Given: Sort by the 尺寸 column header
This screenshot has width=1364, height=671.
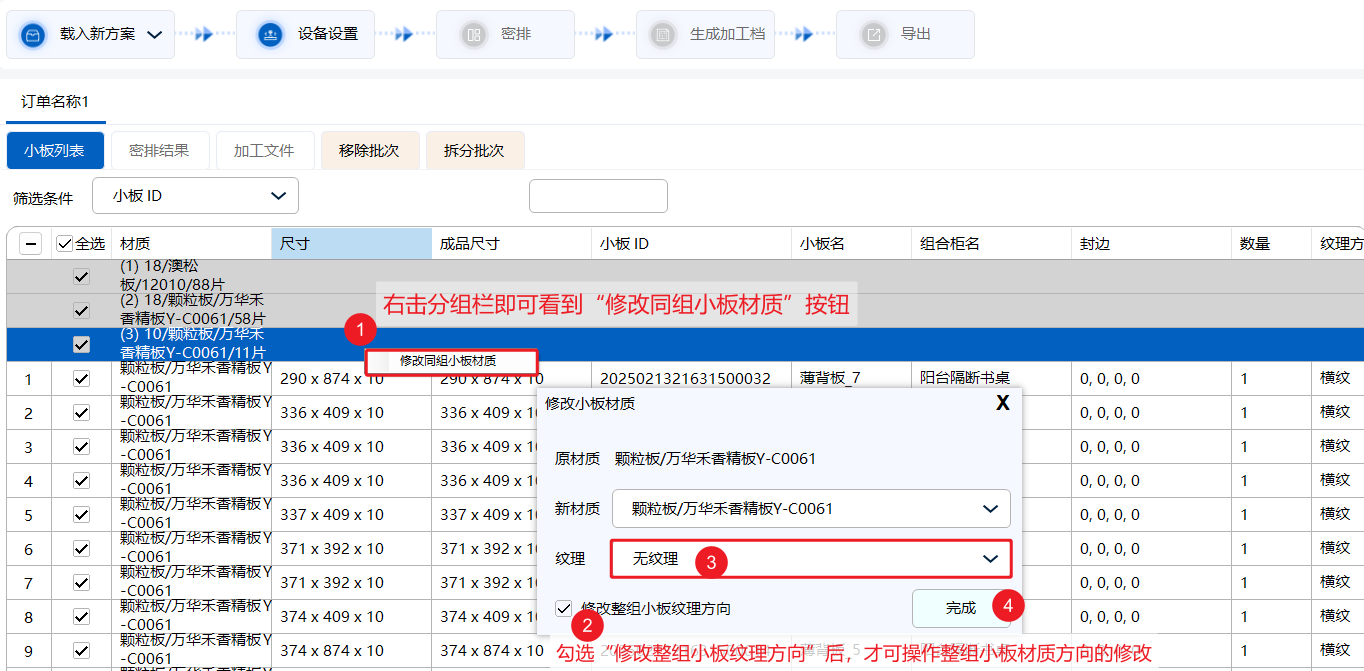Looking at the screenshot, I should coord(350,244).
